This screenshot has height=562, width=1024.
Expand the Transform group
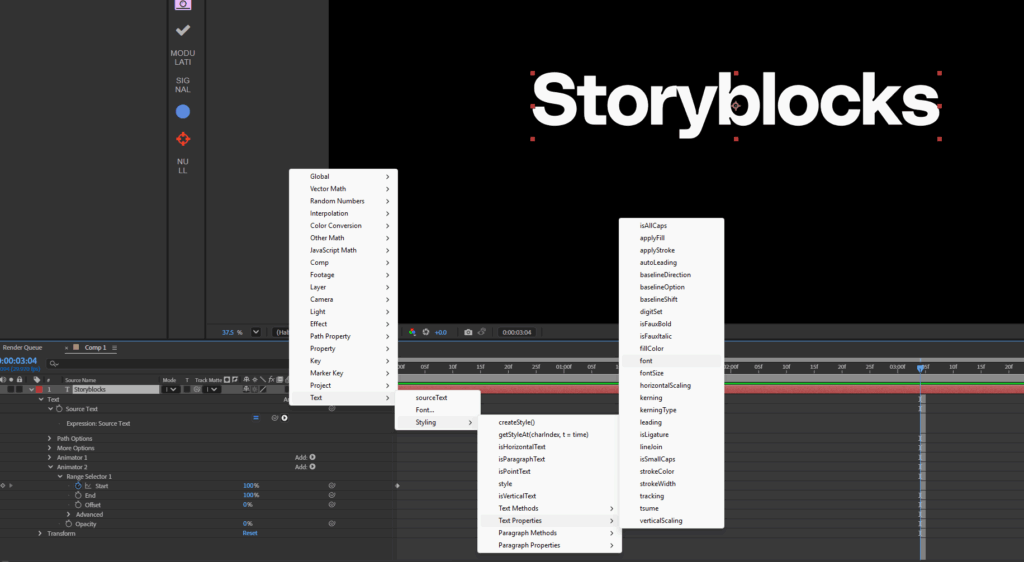pos(40,533)
